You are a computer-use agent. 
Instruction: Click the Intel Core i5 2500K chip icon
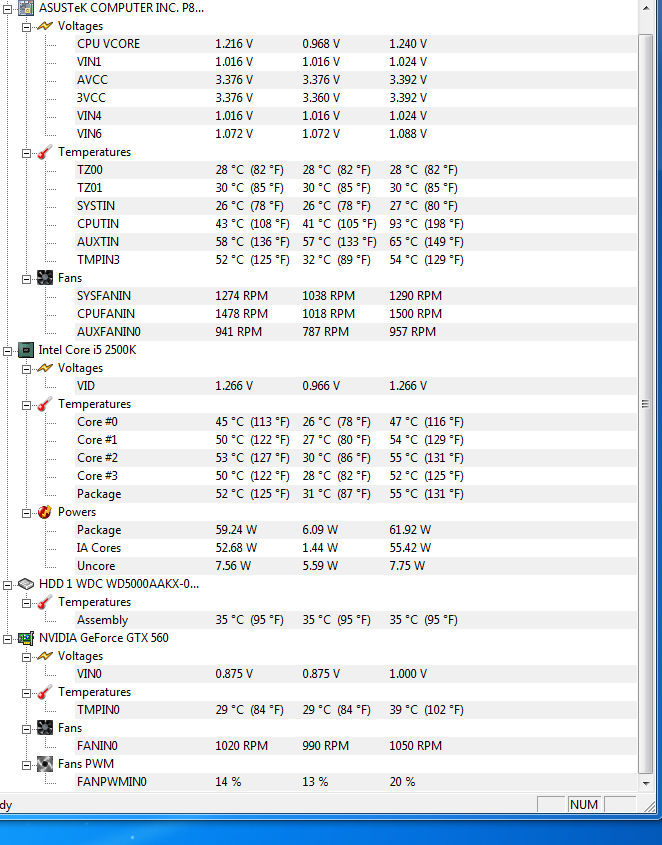(26, 350)
